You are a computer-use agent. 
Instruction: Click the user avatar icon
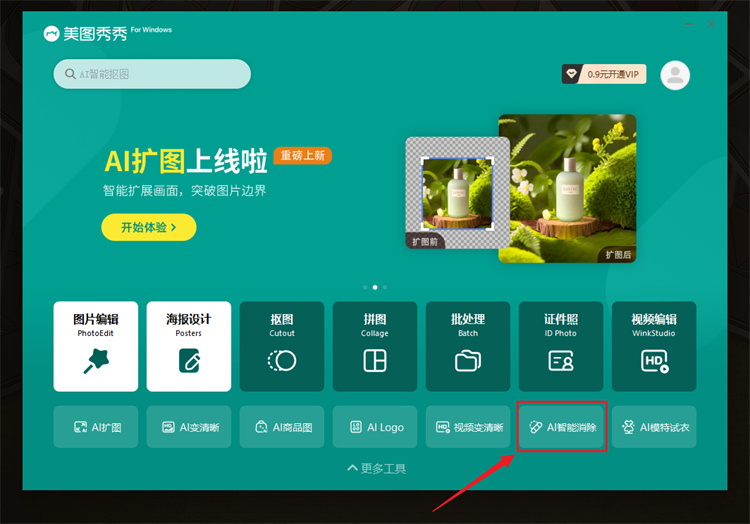676,74
